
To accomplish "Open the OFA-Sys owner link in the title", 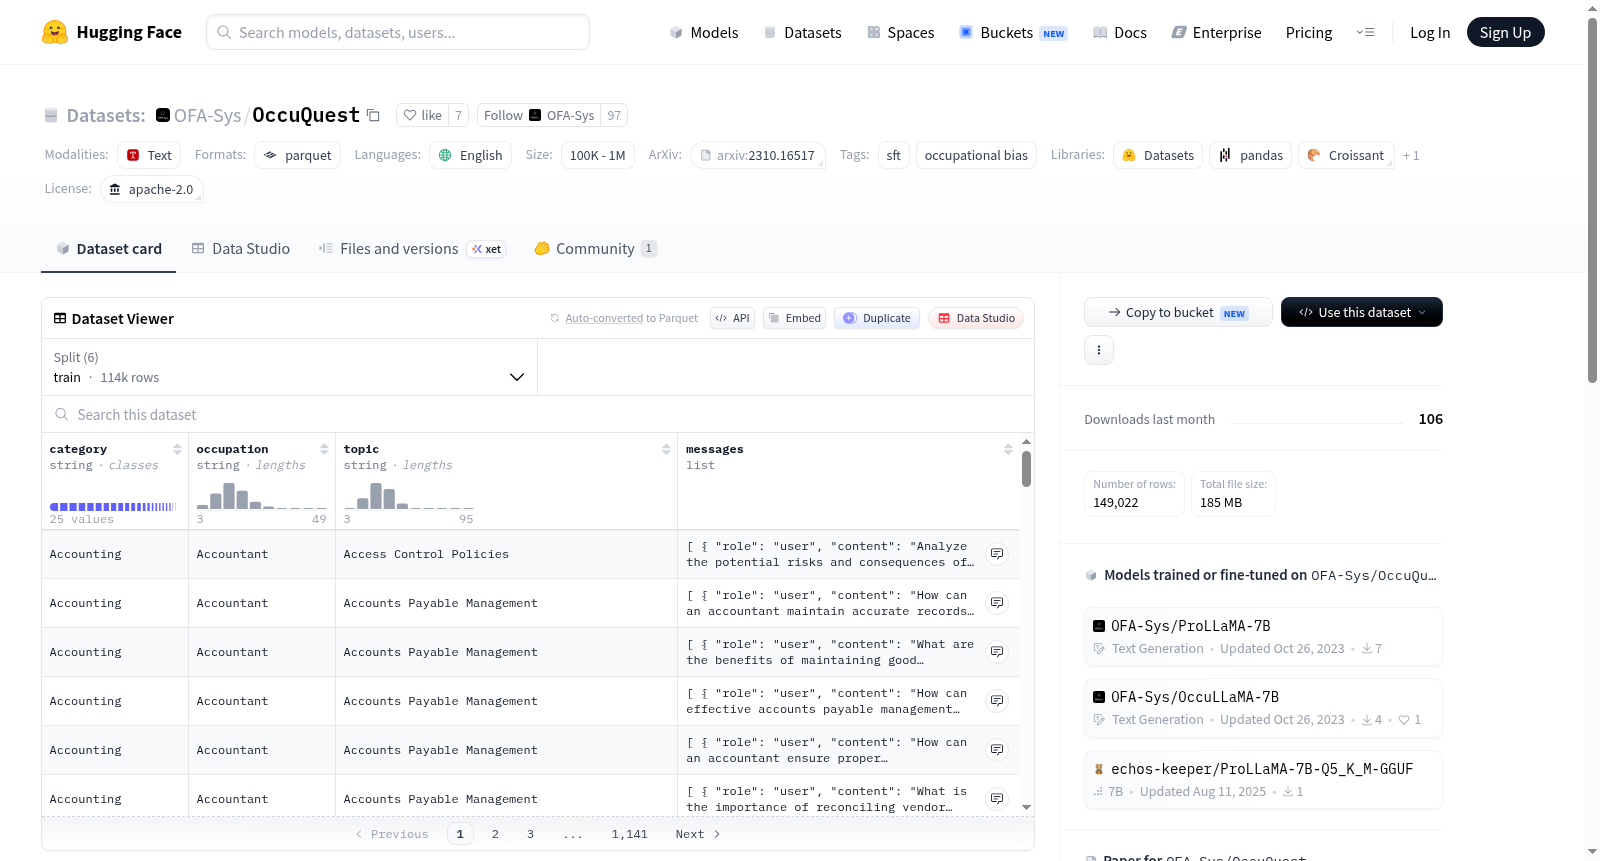I will [x=208, y=115].
